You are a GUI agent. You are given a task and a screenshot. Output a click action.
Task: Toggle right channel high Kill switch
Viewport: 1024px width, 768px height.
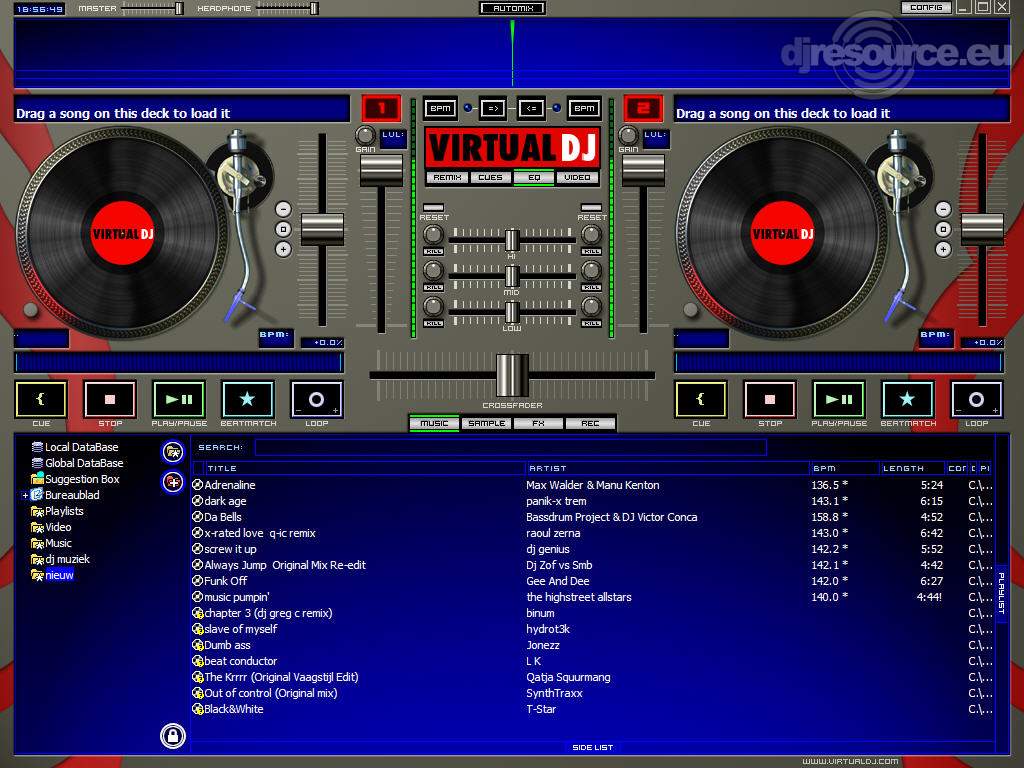click(x=592, y=251)
